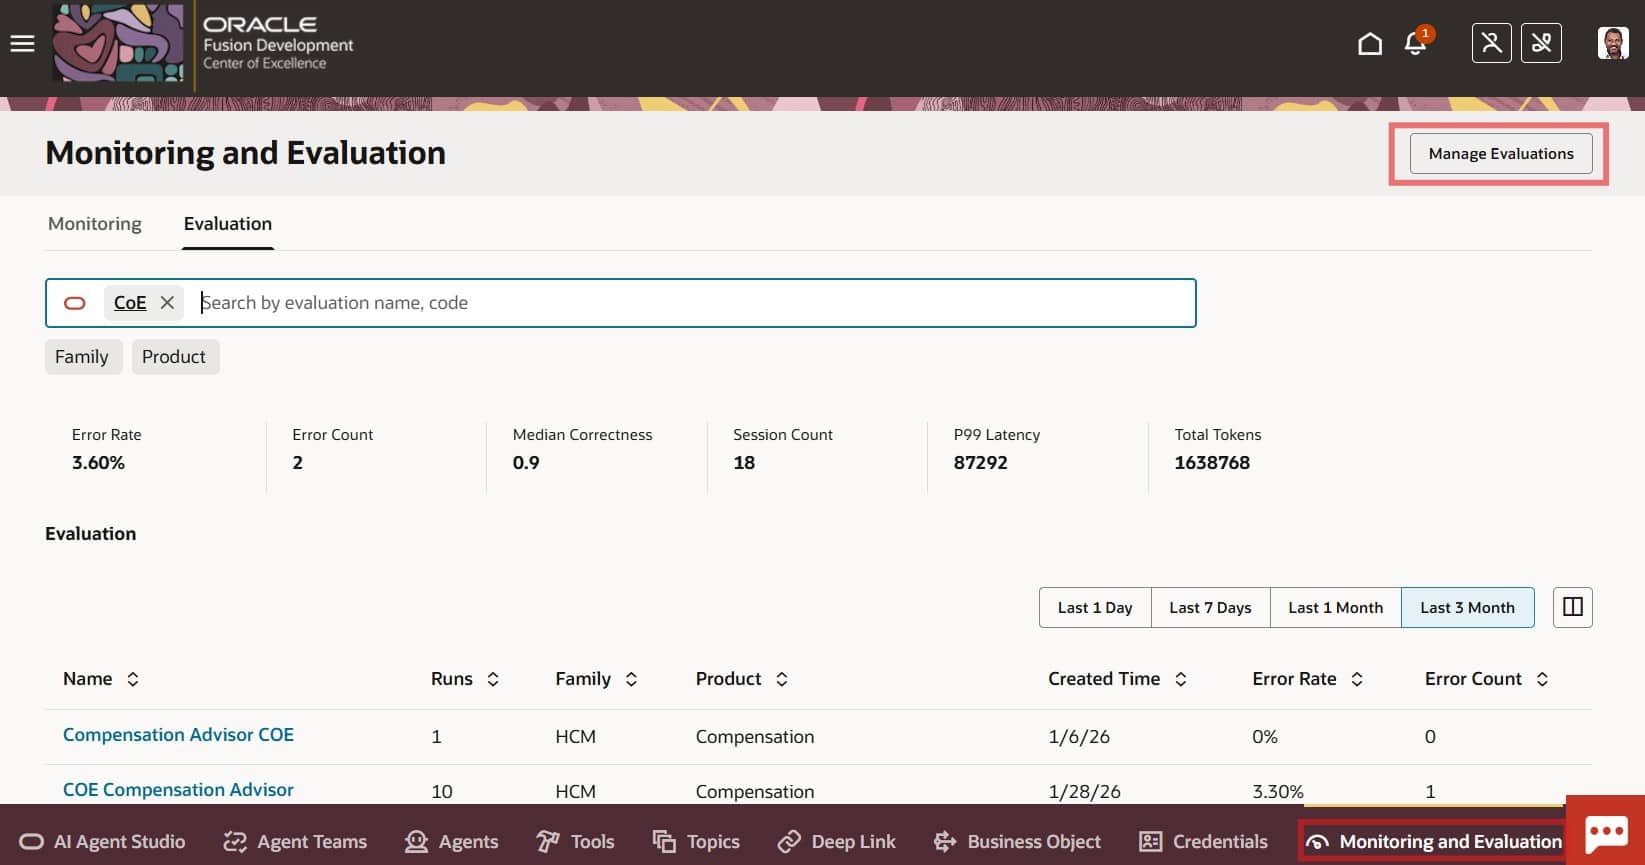
Task: Switch to the Monitoring tab
Action: point(95,224)
